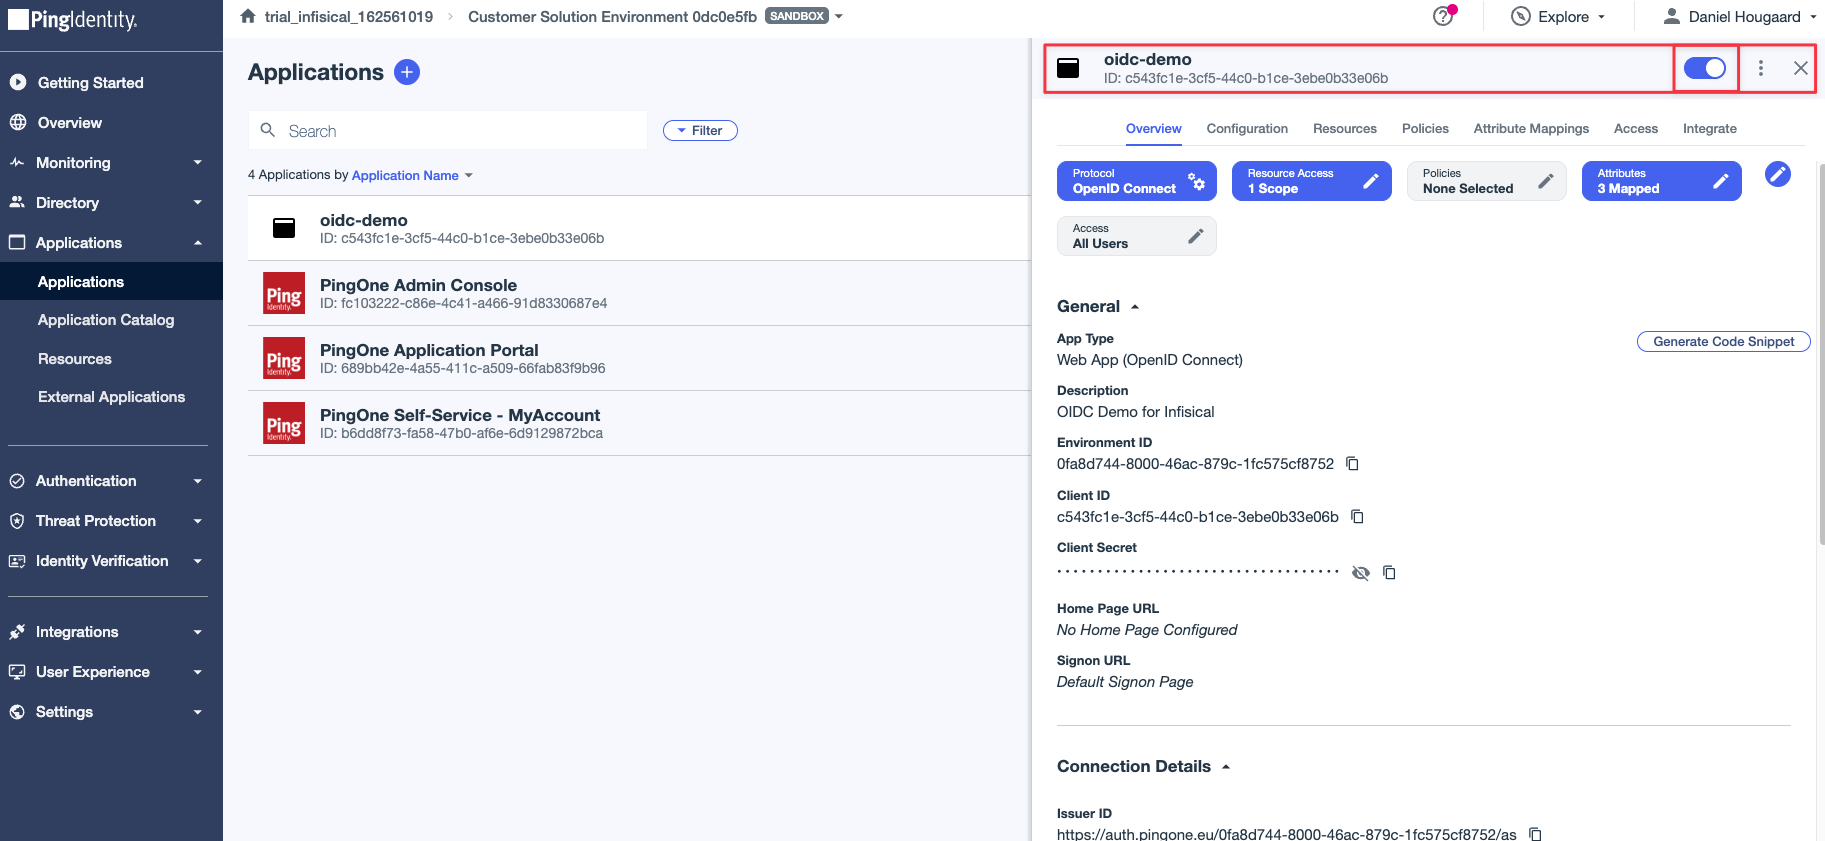Edit the Access All Users card
Viewport: 1825px width, 841px height.
[1195, 236]
